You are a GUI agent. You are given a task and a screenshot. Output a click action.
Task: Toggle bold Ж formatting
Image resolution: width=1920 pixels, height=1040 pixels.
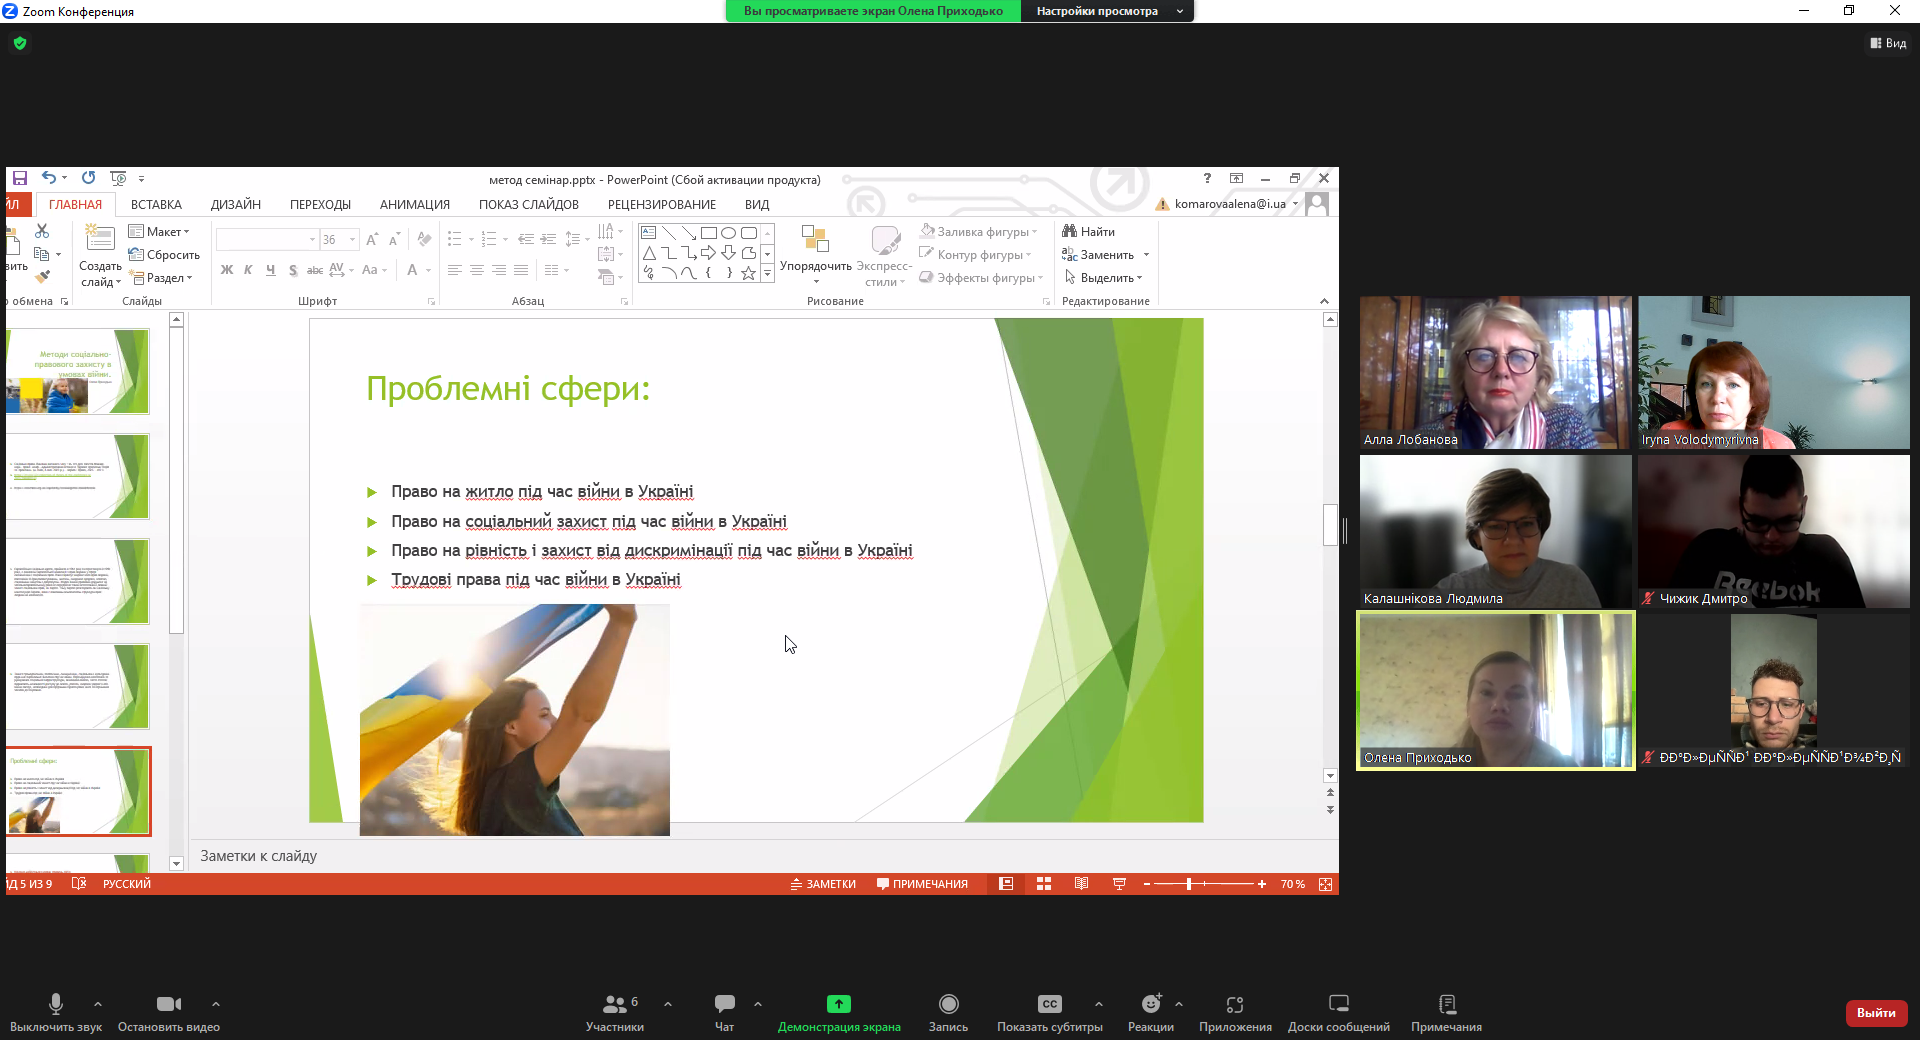tap(227, 270)
